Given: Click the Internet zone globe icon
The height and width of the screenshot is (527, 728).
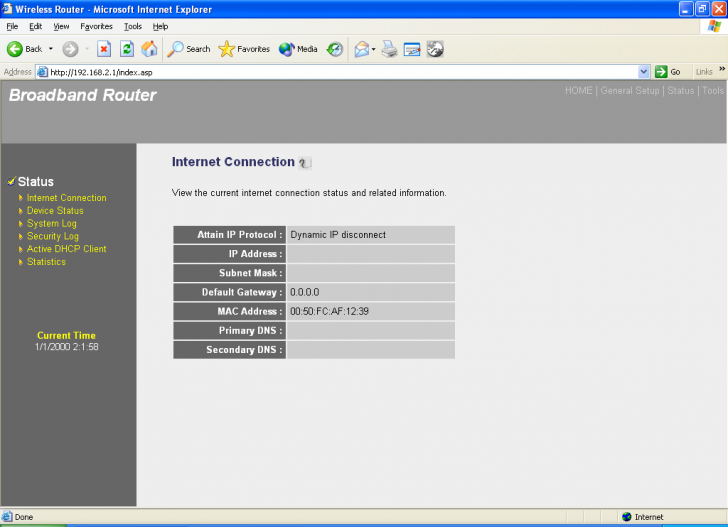Looking at the screenshot, I should coord(627,517).
